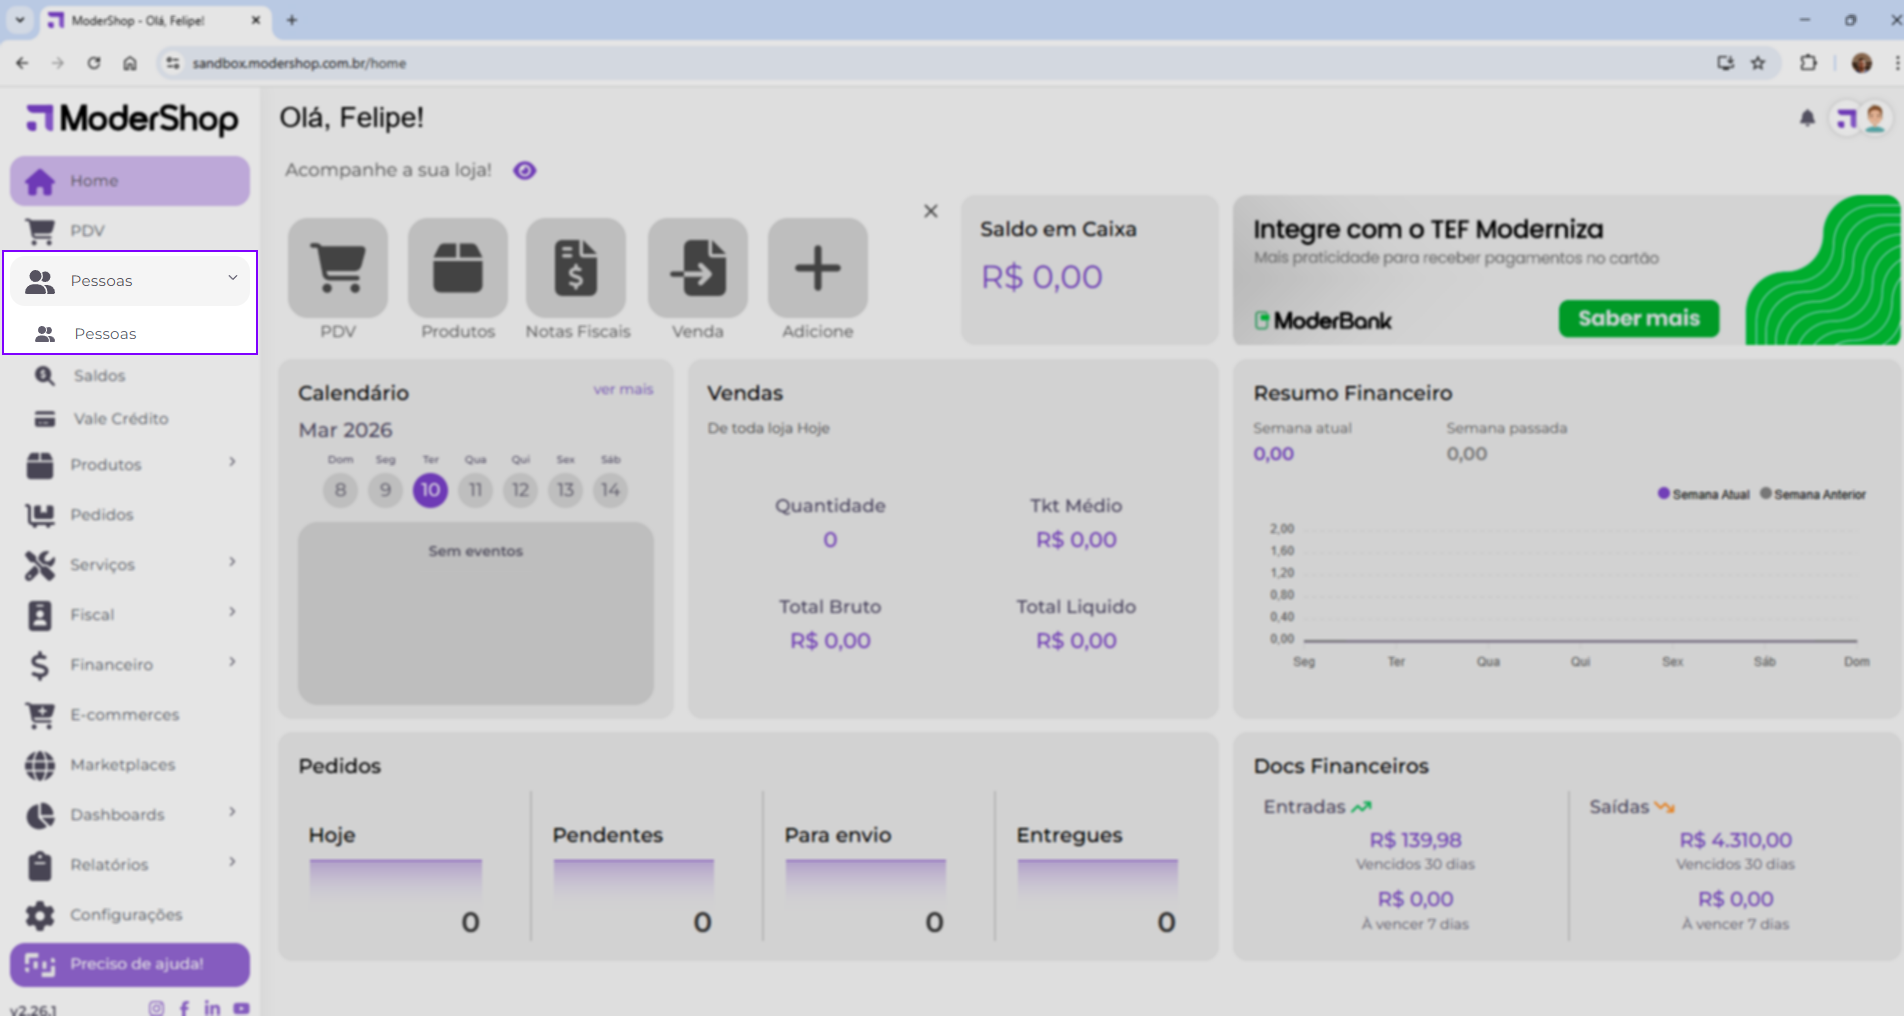Open the Venda shortcut icon
This screenshot has height=1016, width=1904.
click(x=697, y=268)
